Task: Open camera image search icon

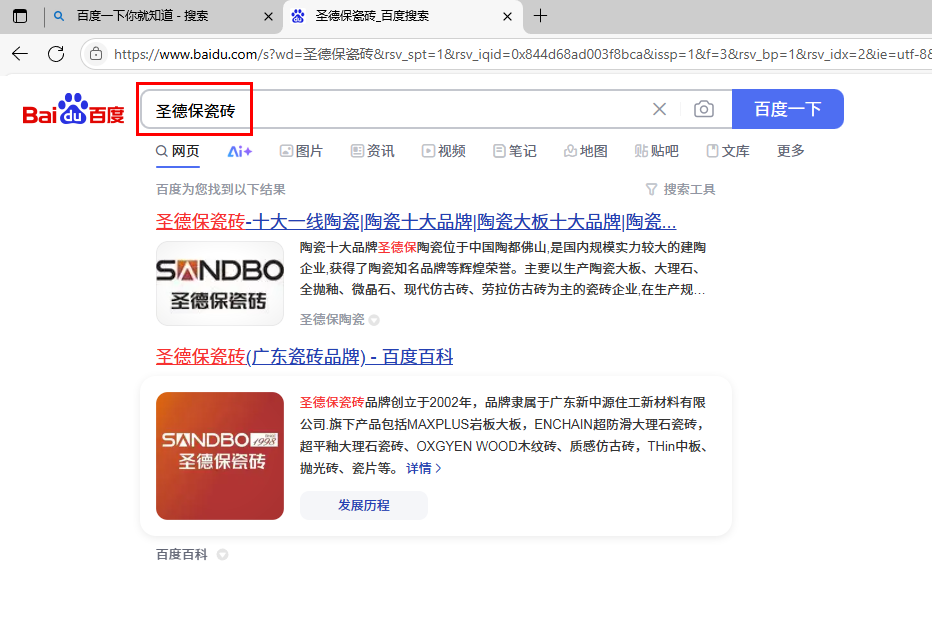Action: [704, 109]
